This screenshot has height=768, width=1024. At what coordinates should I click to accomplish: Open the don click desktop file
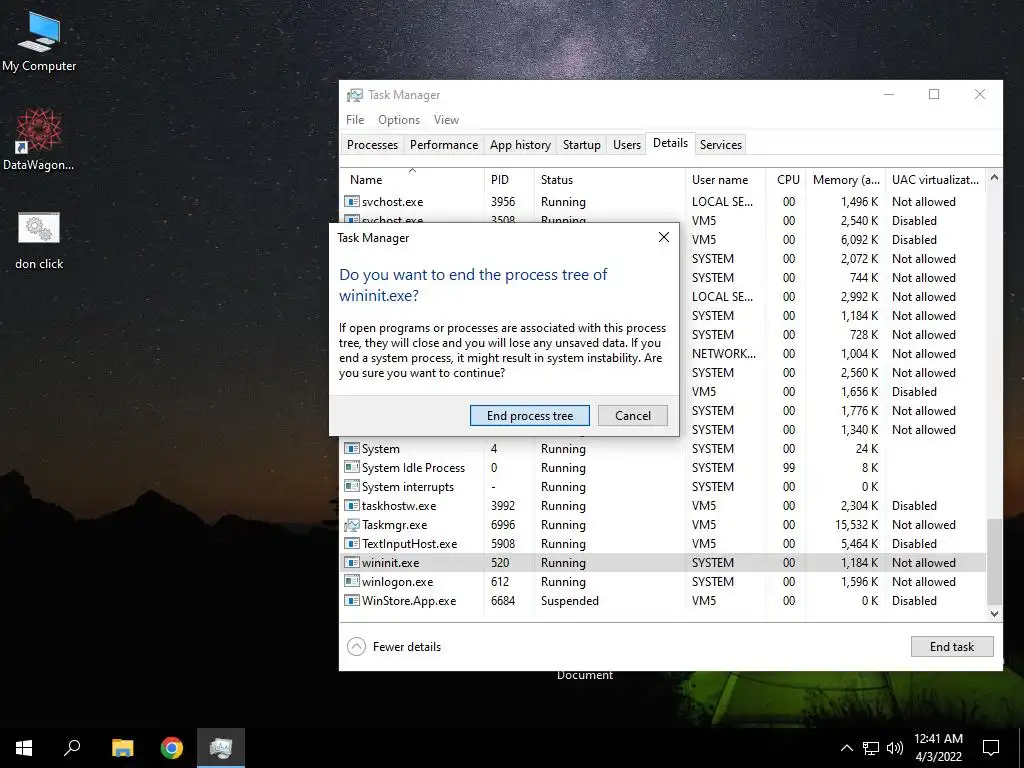[39, 240]
